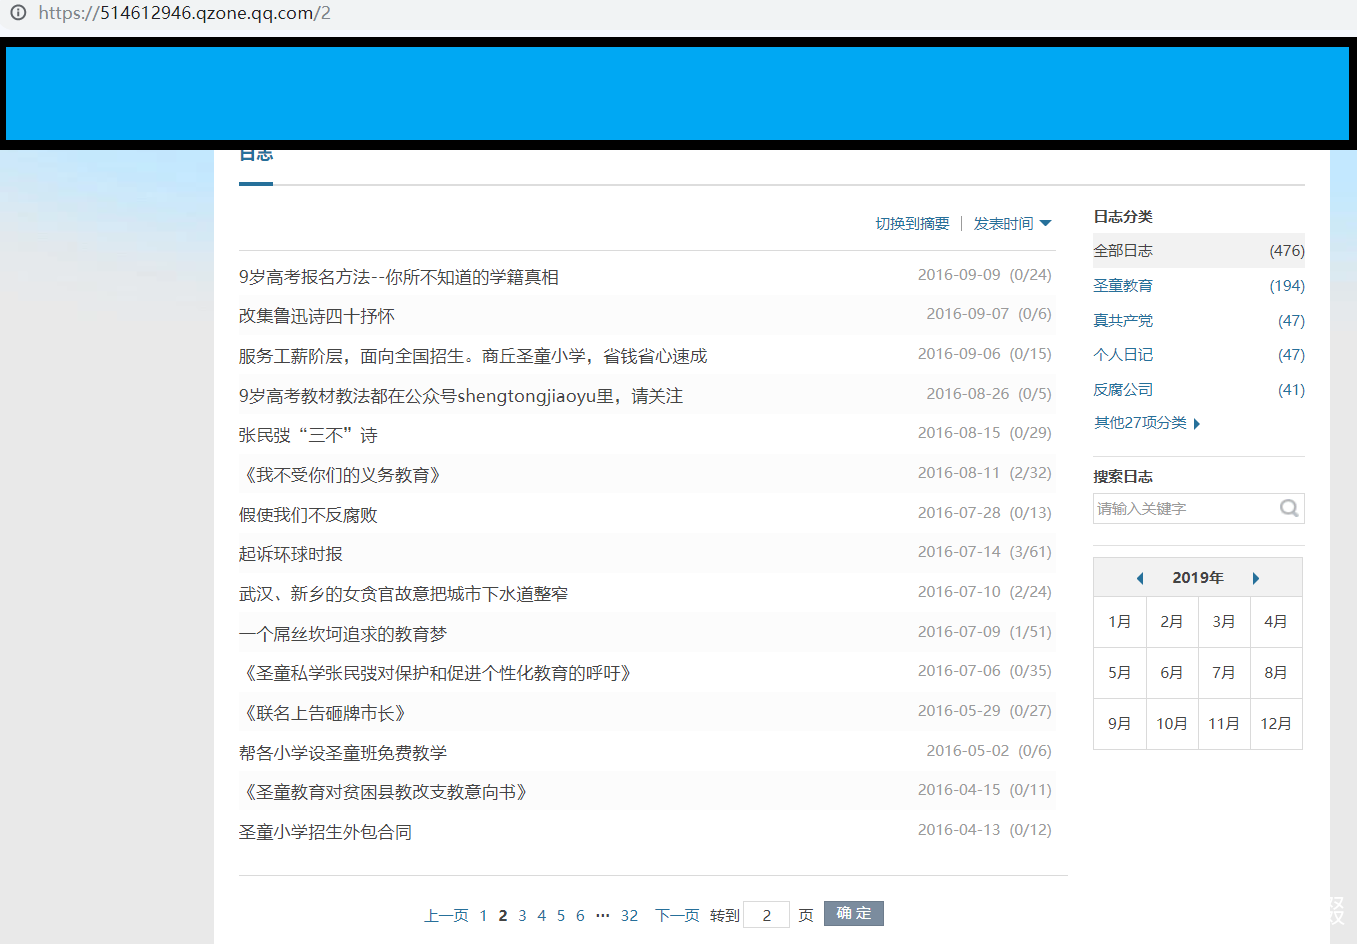
Task: Jump to page 5 in pagination
Action: click(x=561, y=915)
